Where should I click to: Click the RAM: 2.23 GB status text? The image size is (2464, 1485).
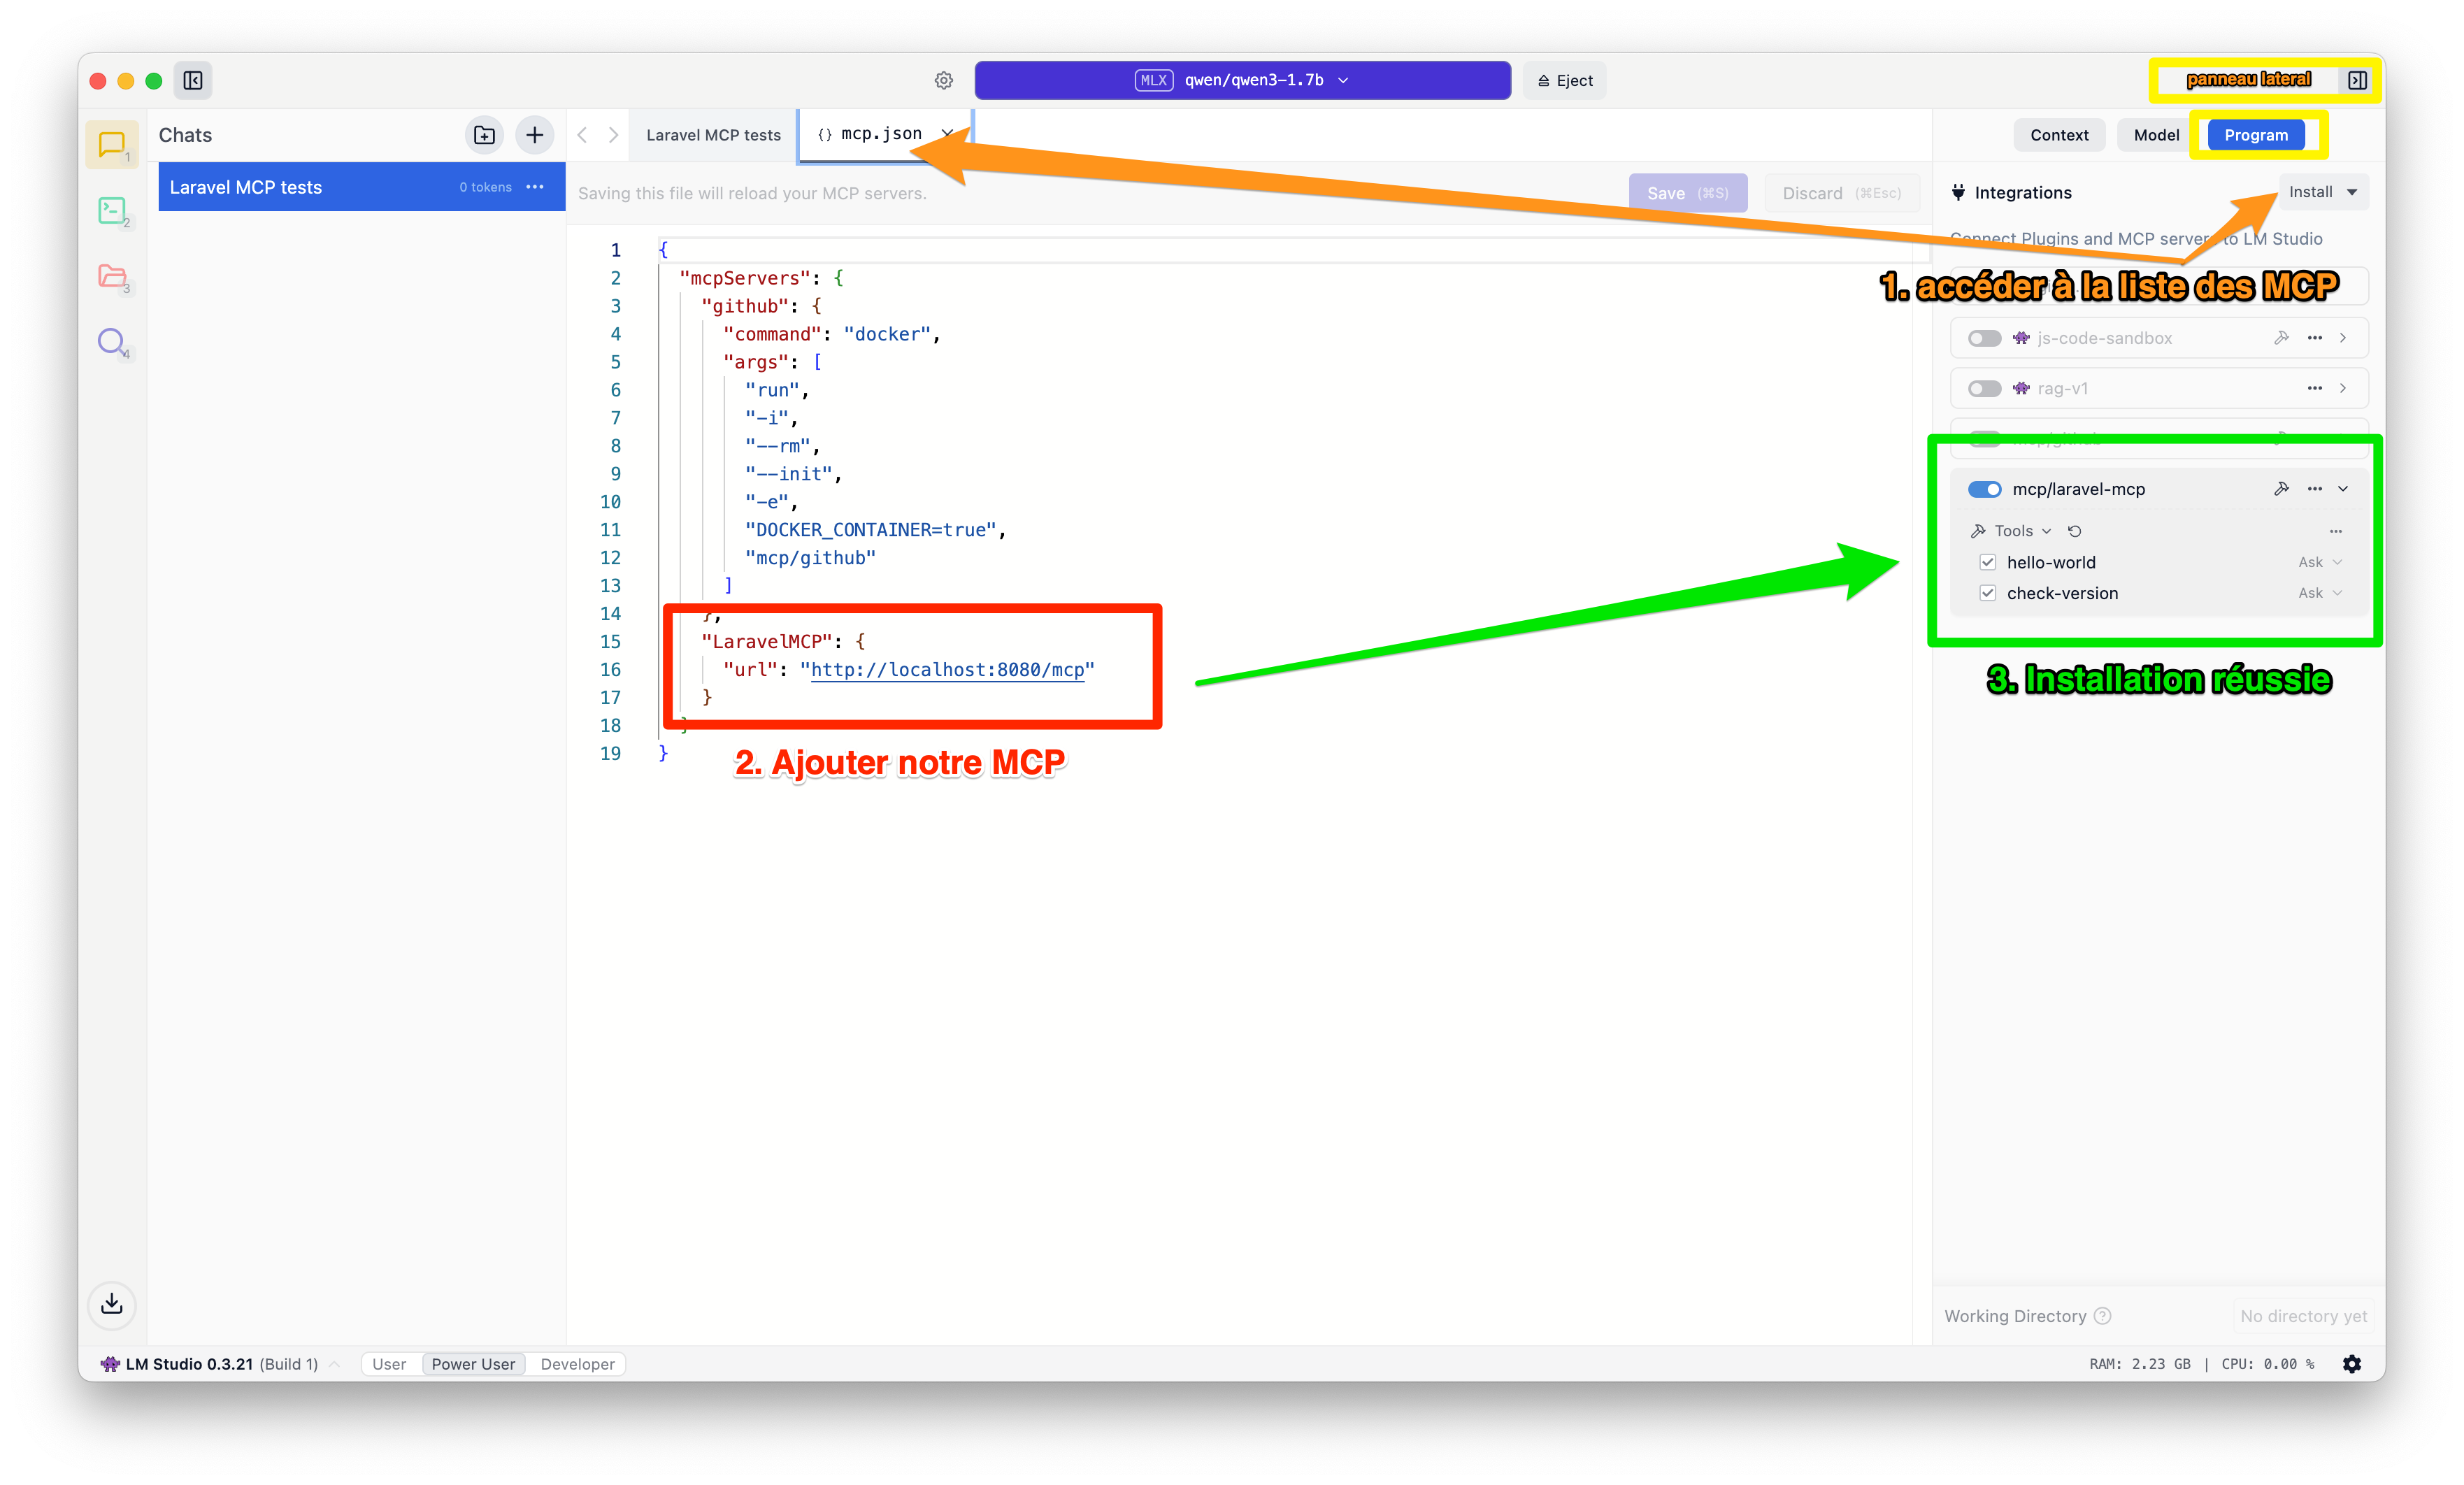point(2139,1364)
